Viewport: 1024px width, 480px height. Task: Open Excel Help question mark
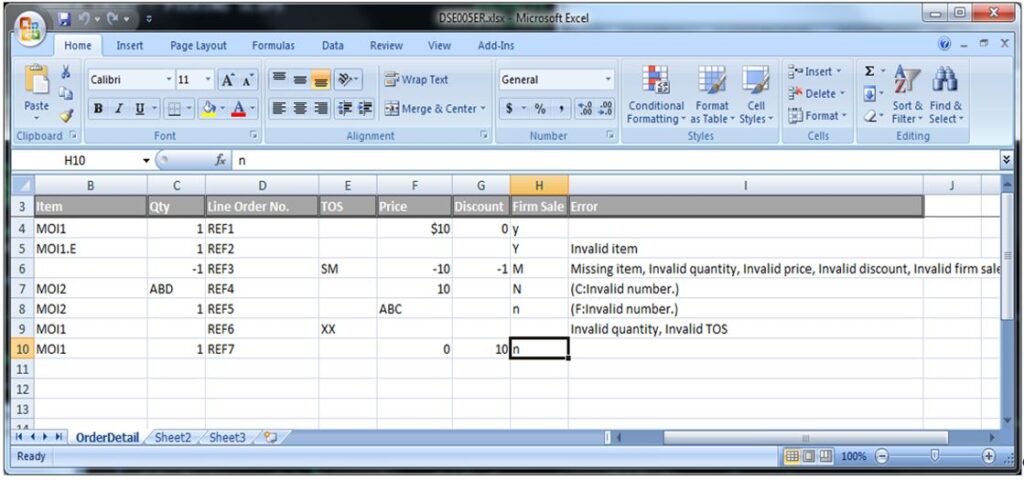point(944,44)
